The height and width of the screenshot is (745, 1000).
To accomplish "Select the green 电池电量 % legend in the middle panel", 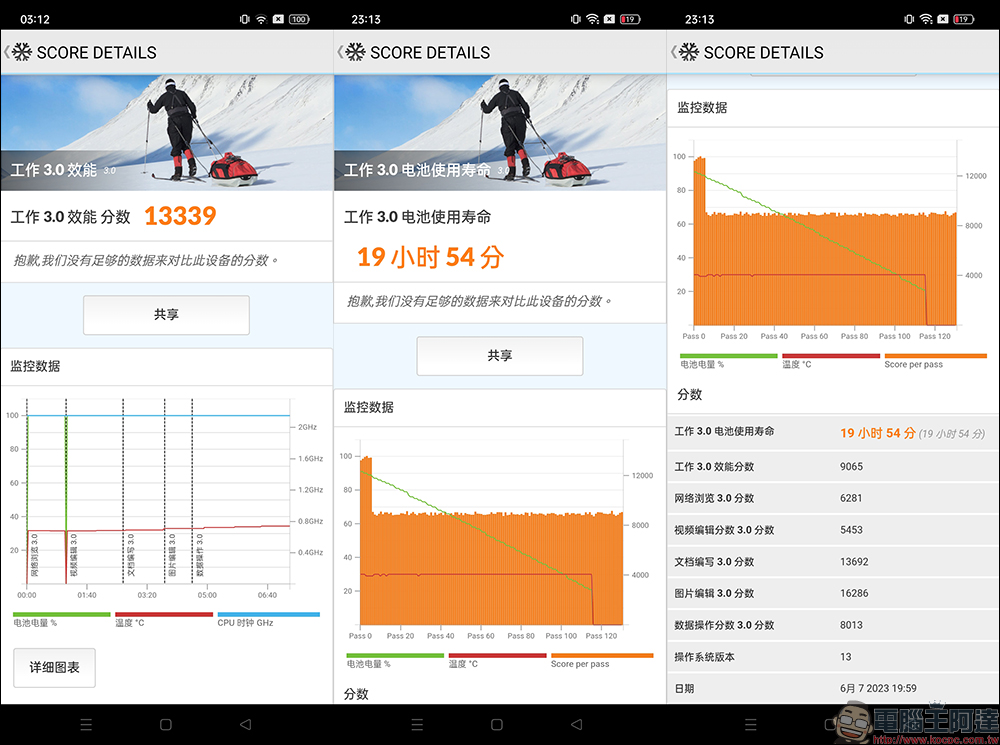I will click(394, 656).
